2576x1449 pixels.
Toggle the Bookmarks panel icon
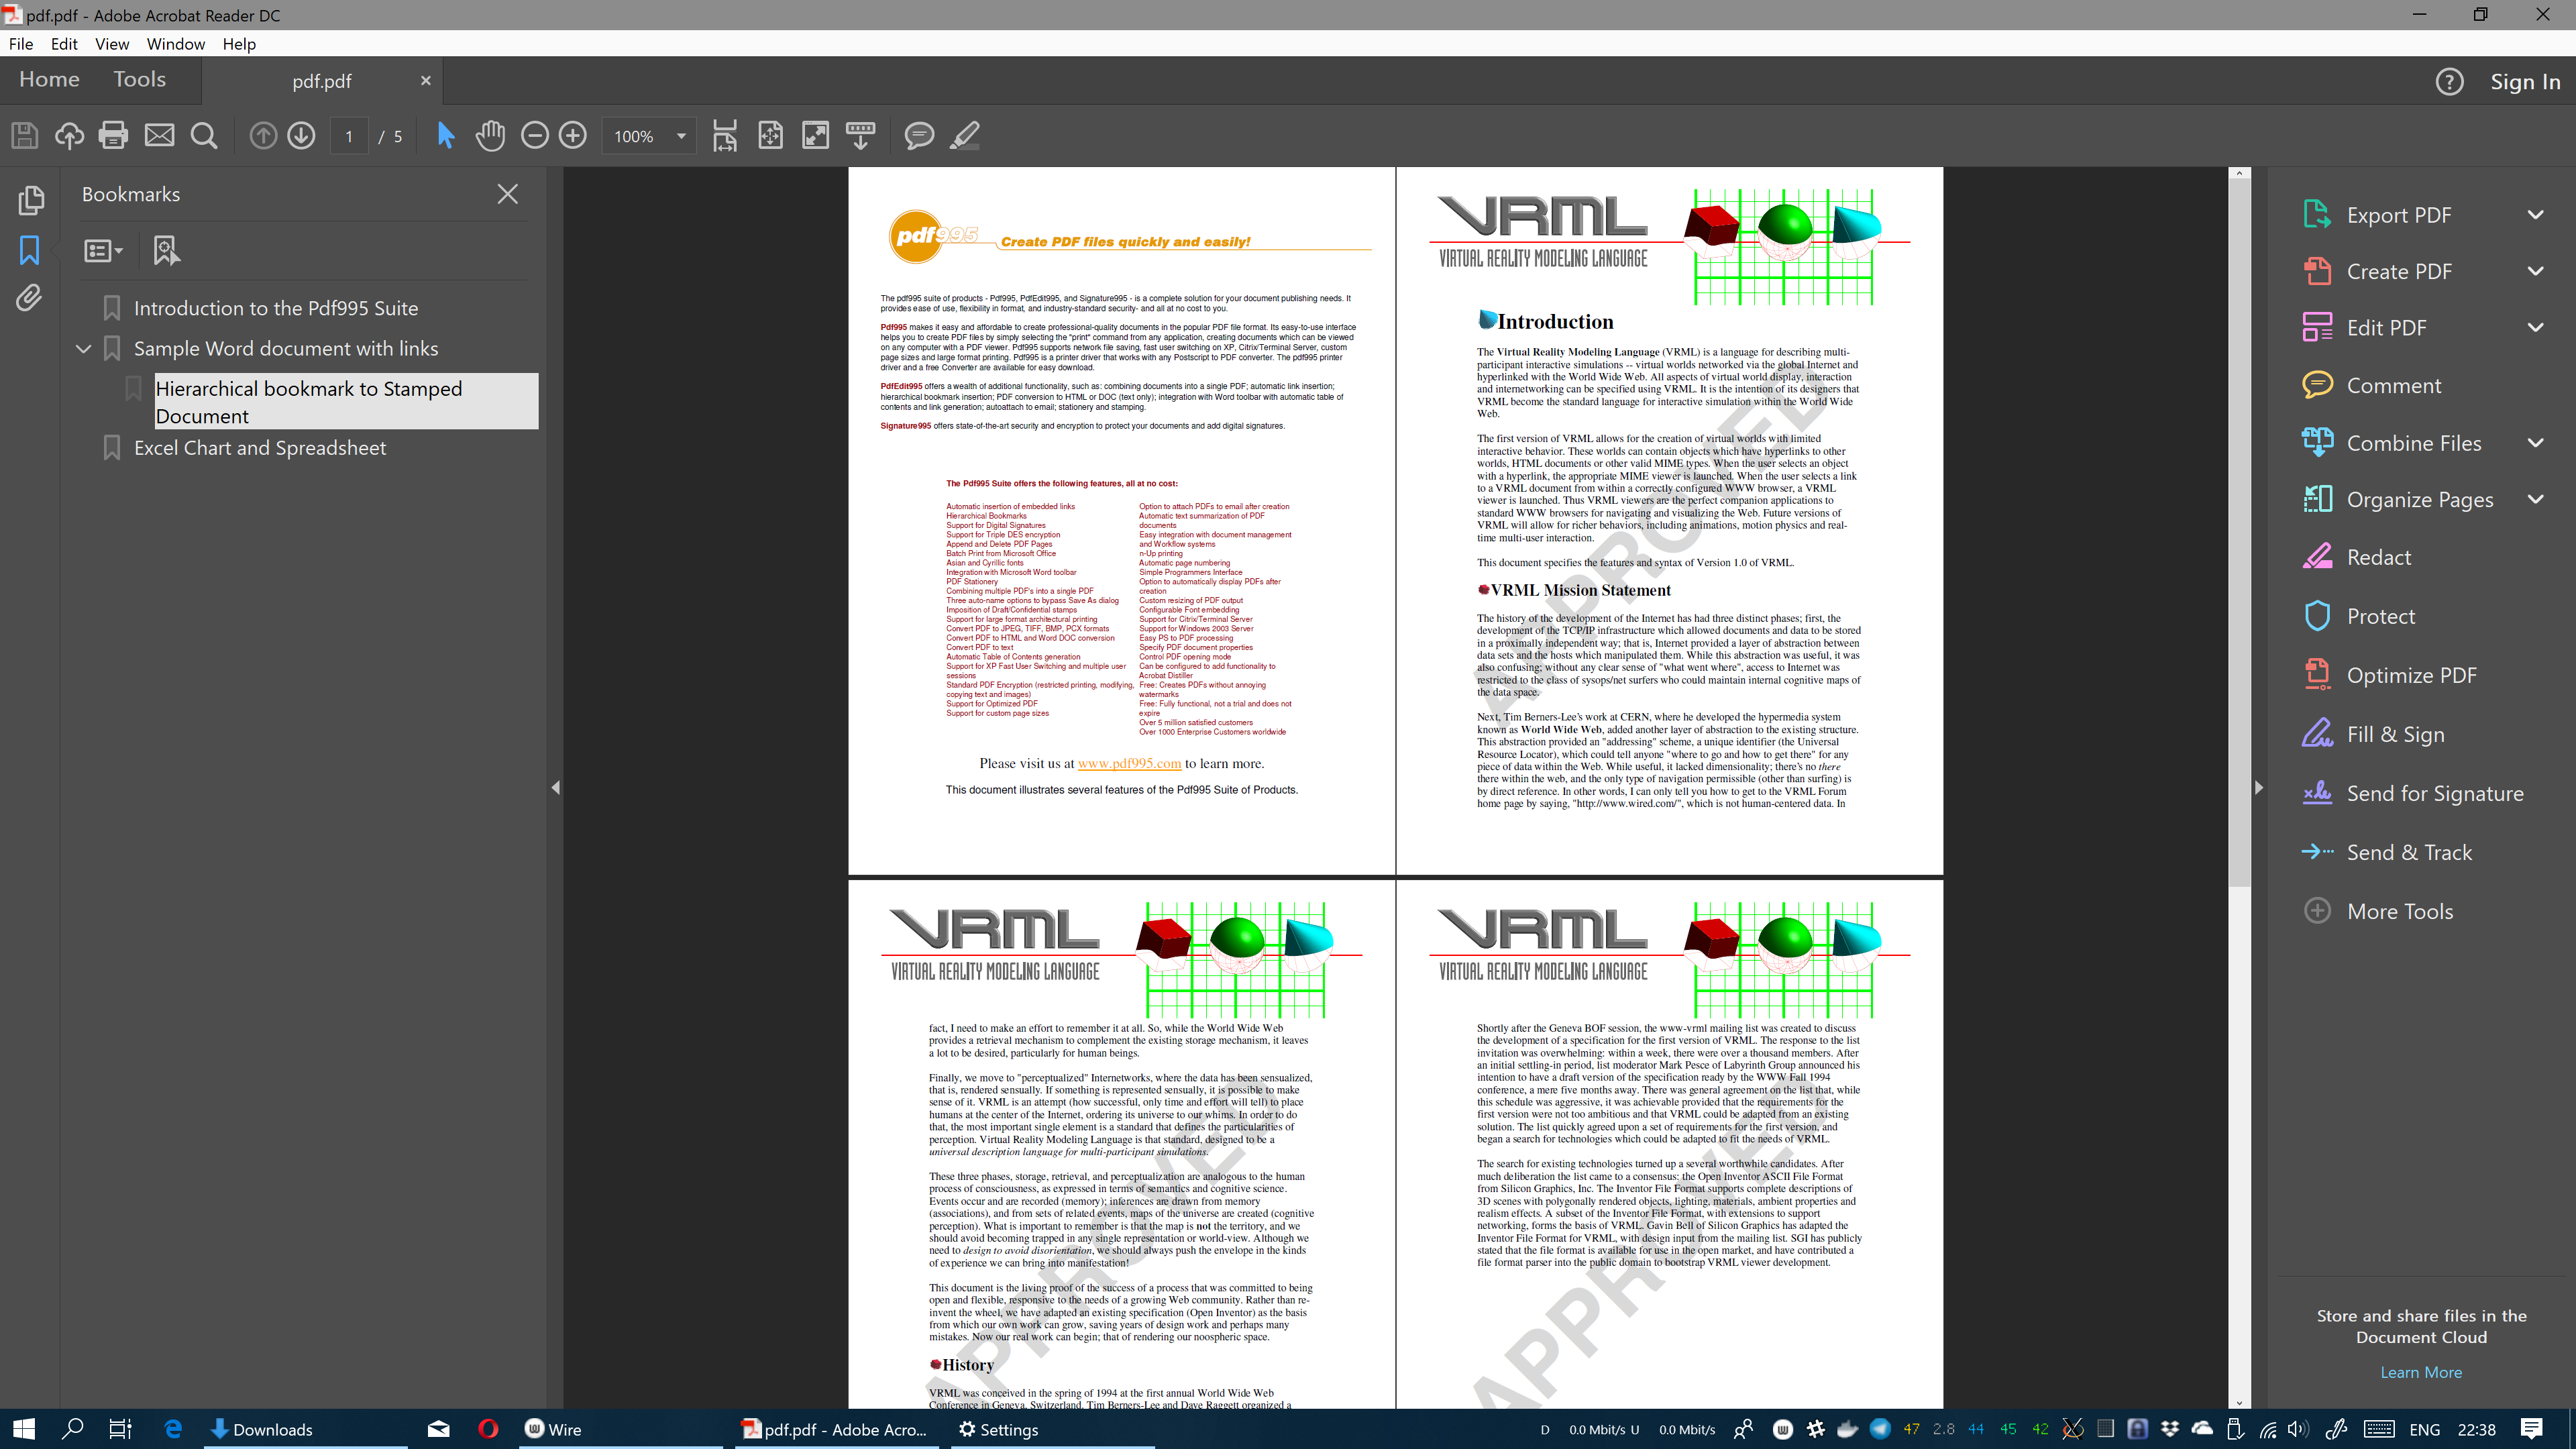(x=30, y=250)
